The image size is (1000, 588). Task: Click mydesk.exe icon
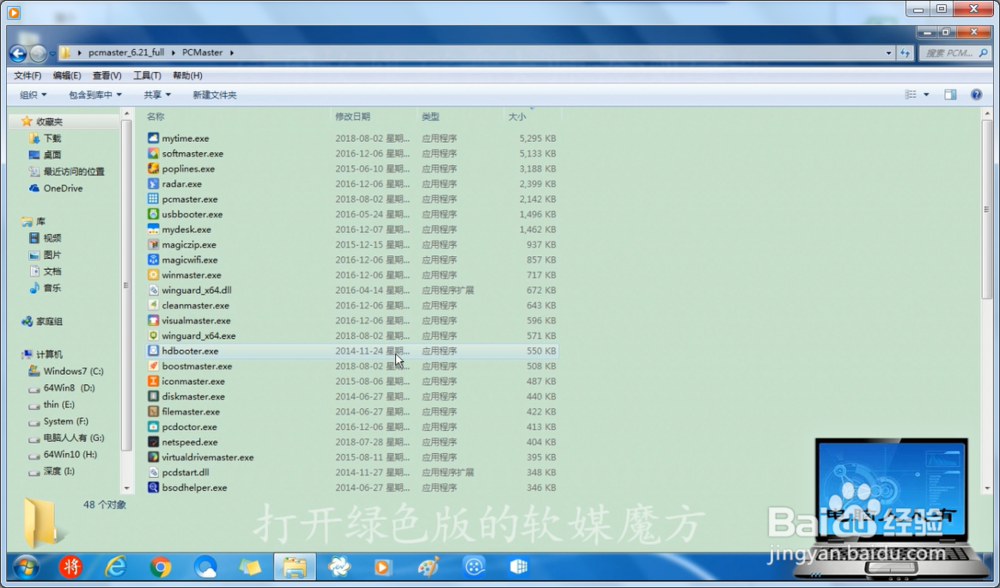153,229
